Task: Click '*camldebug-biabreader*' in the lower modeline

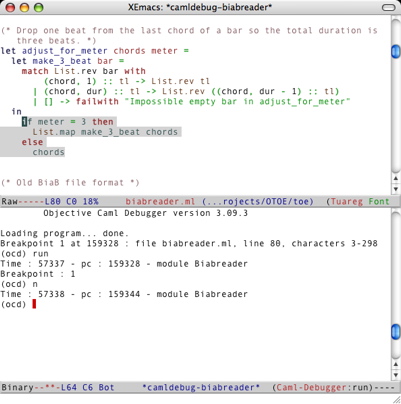Action: click(201, 387)
